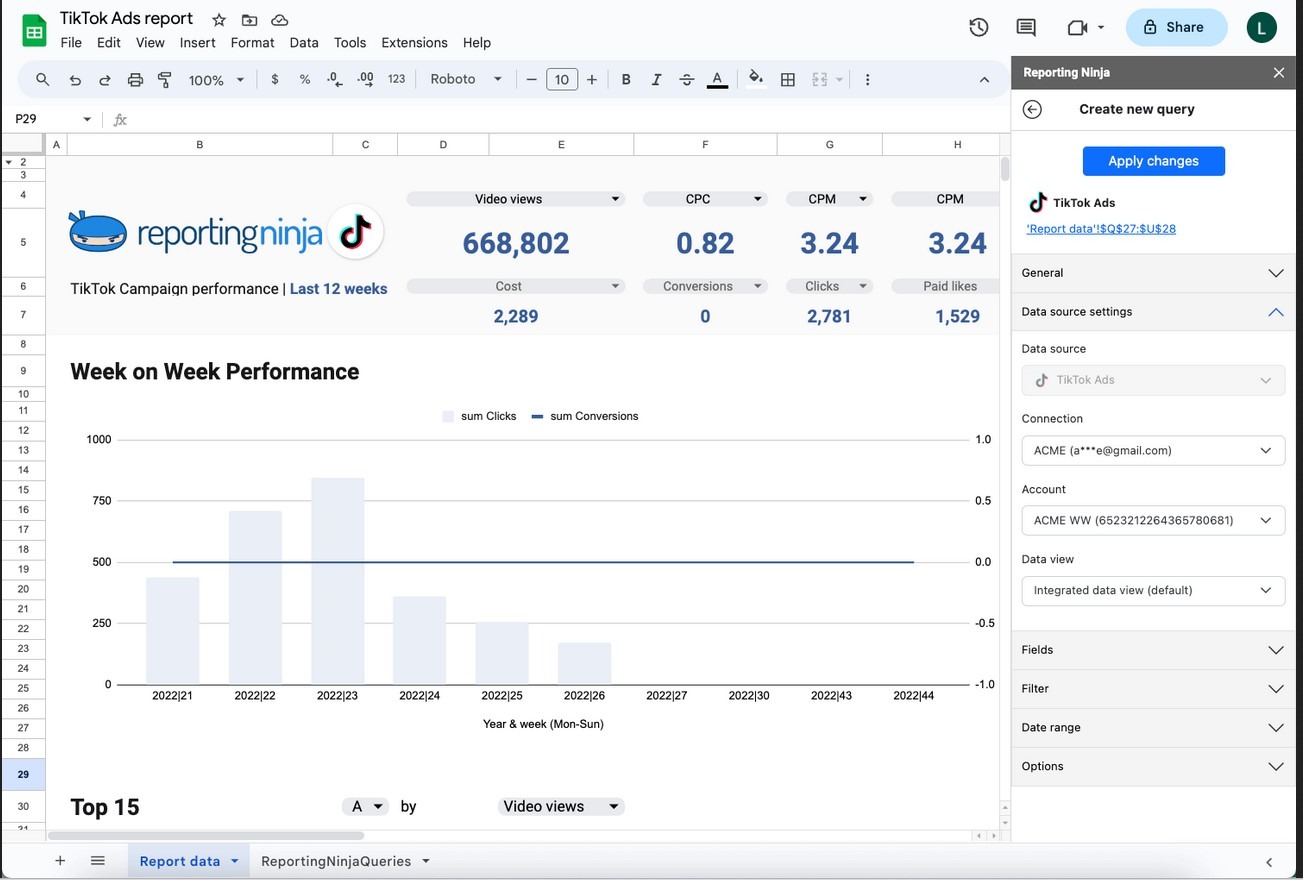Collapse the toolbar with the up chevron
Image resolution: width=1303 pixels, height=880 pixels.
pos(984,80)
